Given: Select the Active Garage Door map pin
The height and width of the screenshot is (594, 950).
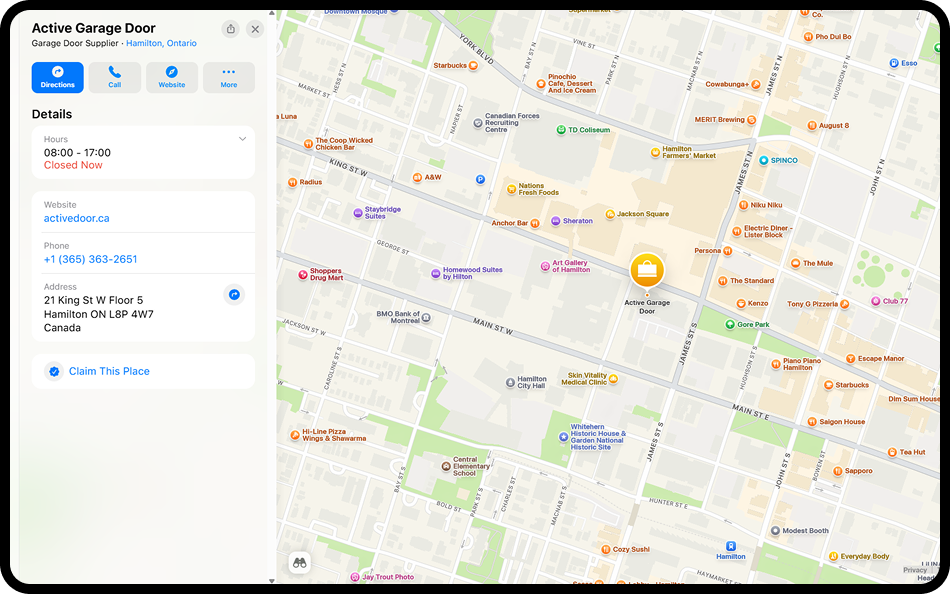Looking at the screenshot, I should click(x=647, y=270).
